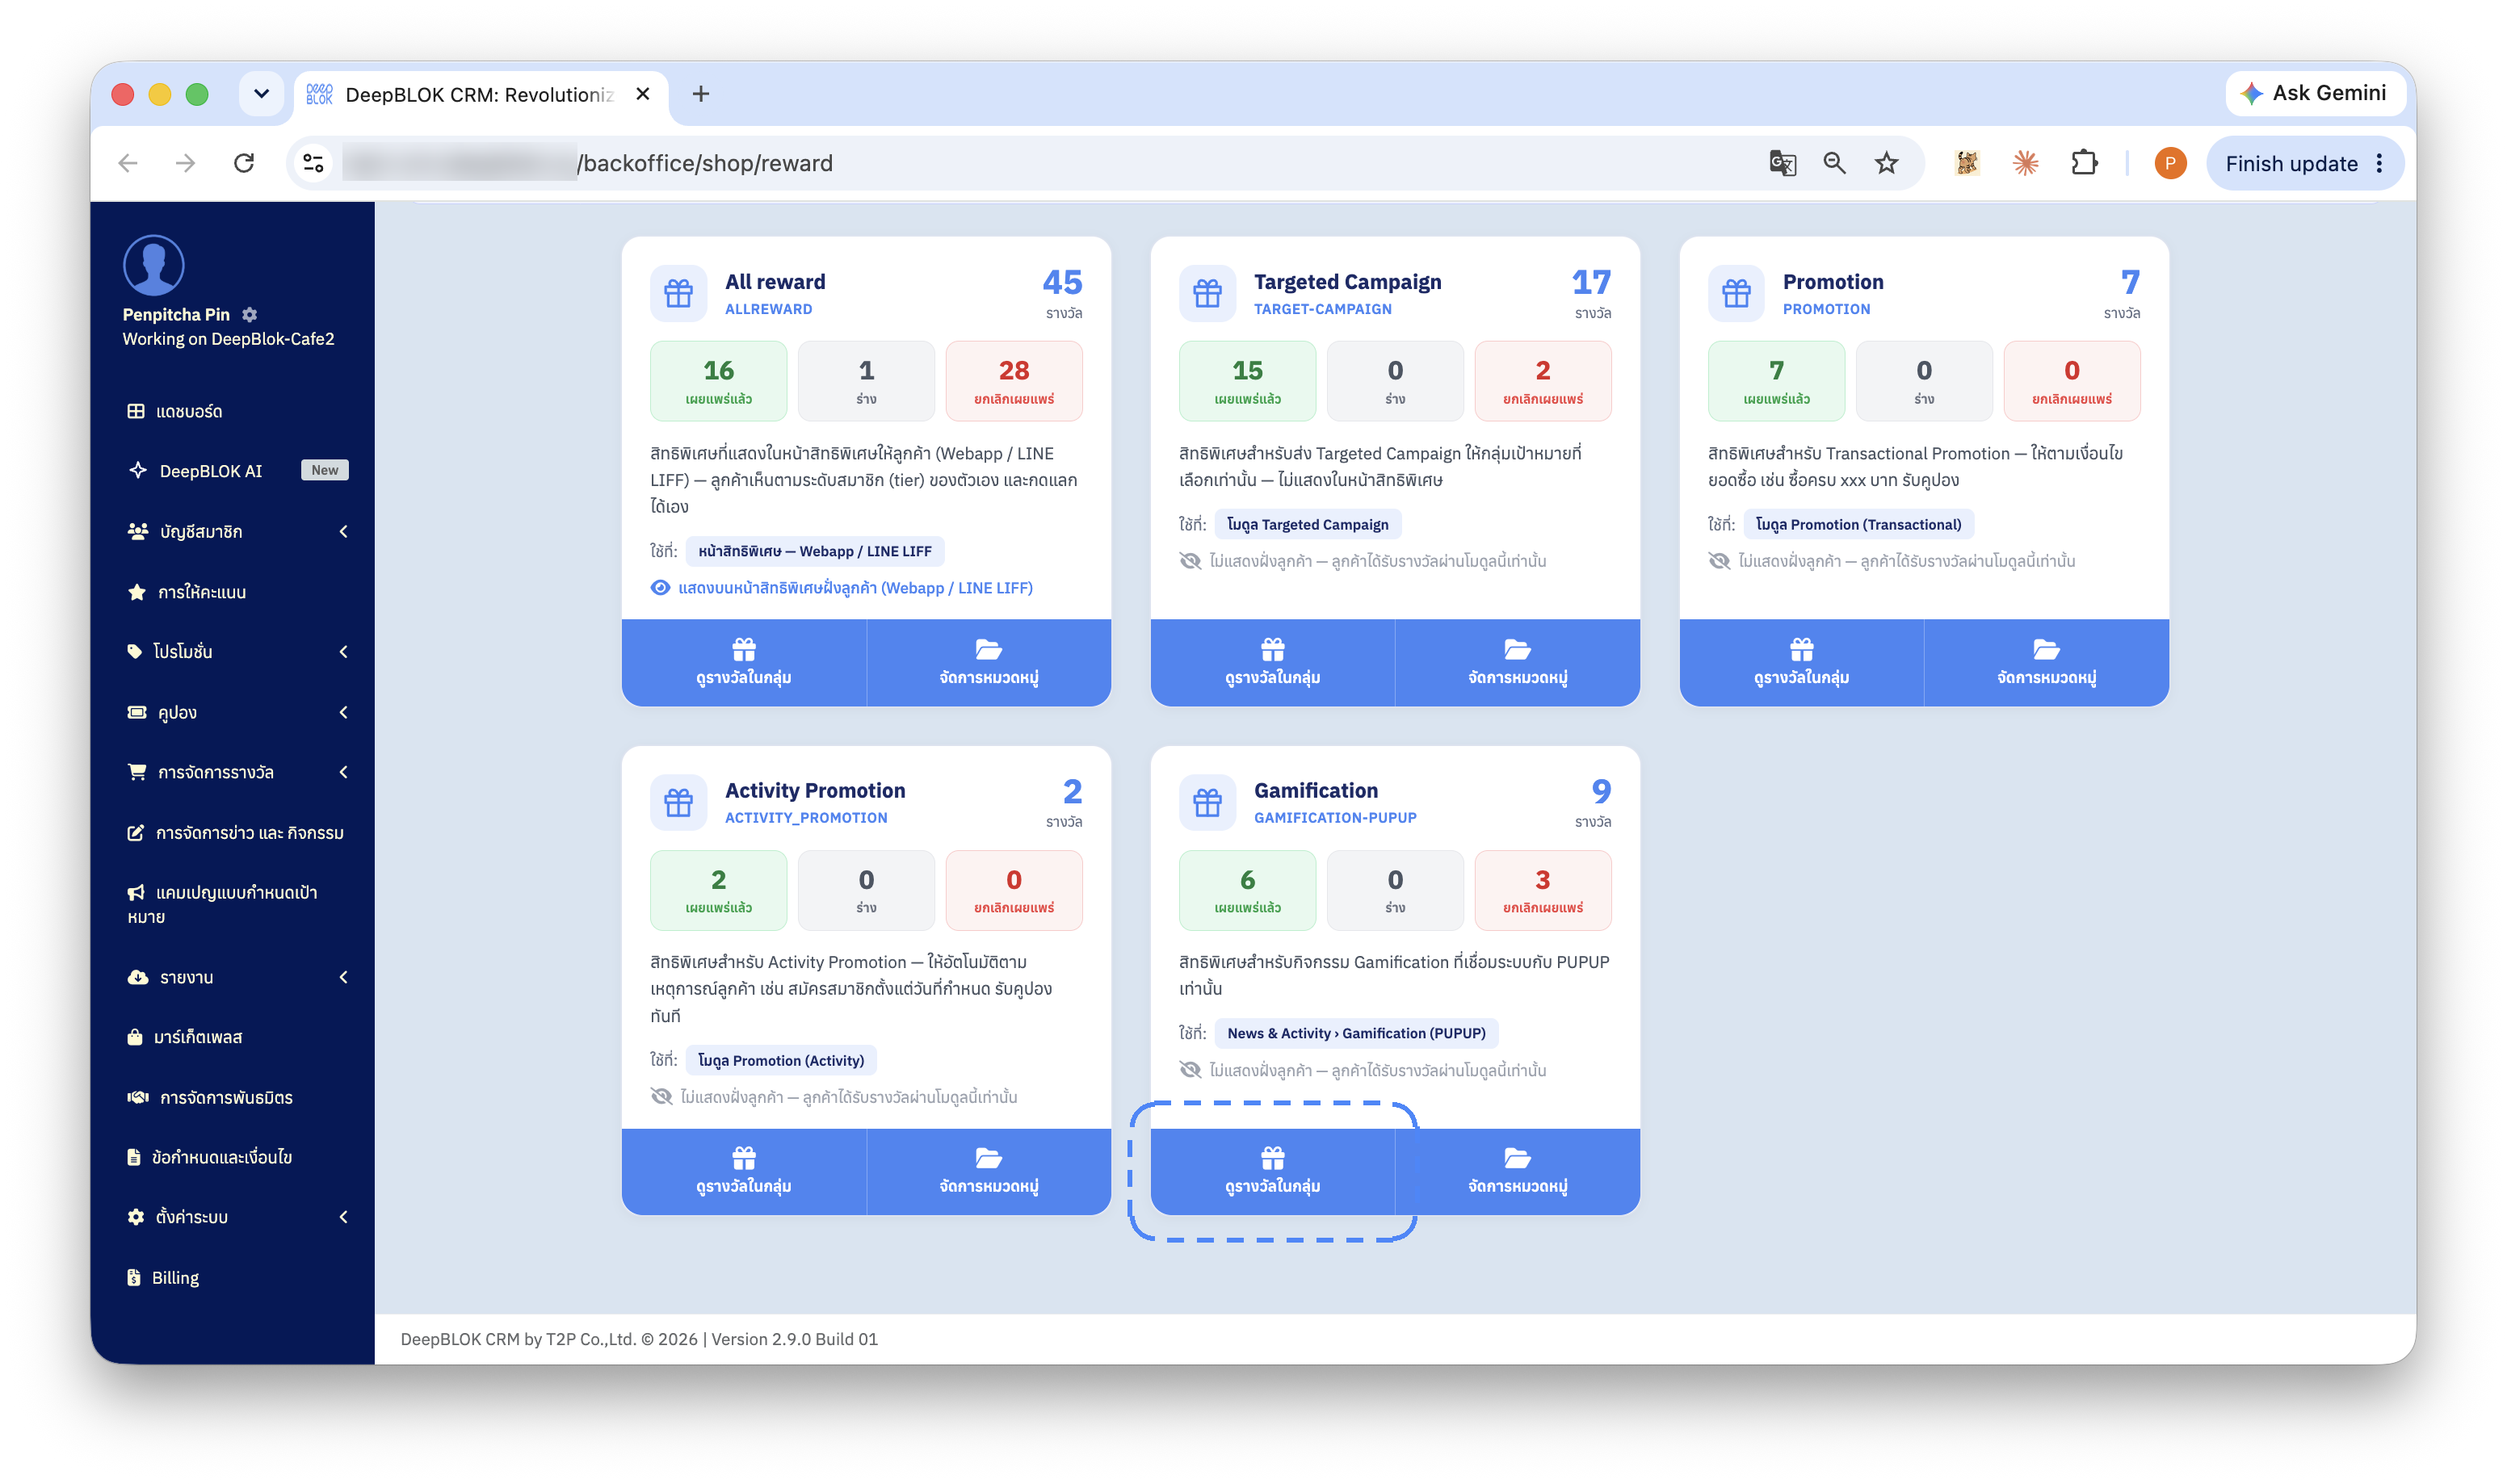The image size is (2507, 1484).
Task: Manage categories for the Gamification card
Action: [1517, 1171]
